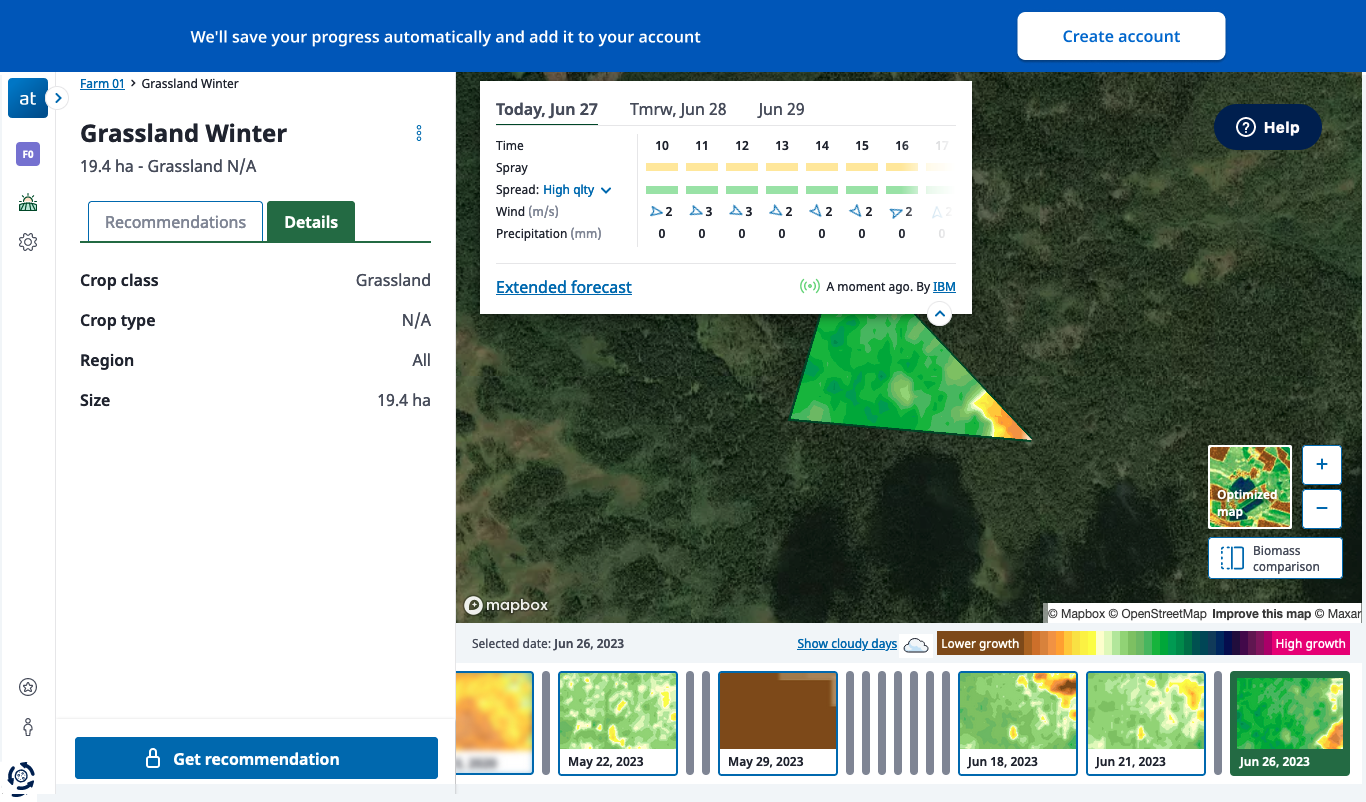Viewport: 1366px width, 802px height.
Task: Open the cookie preferences icon in the bottom-left corner
Action: (x=21, y=776)
